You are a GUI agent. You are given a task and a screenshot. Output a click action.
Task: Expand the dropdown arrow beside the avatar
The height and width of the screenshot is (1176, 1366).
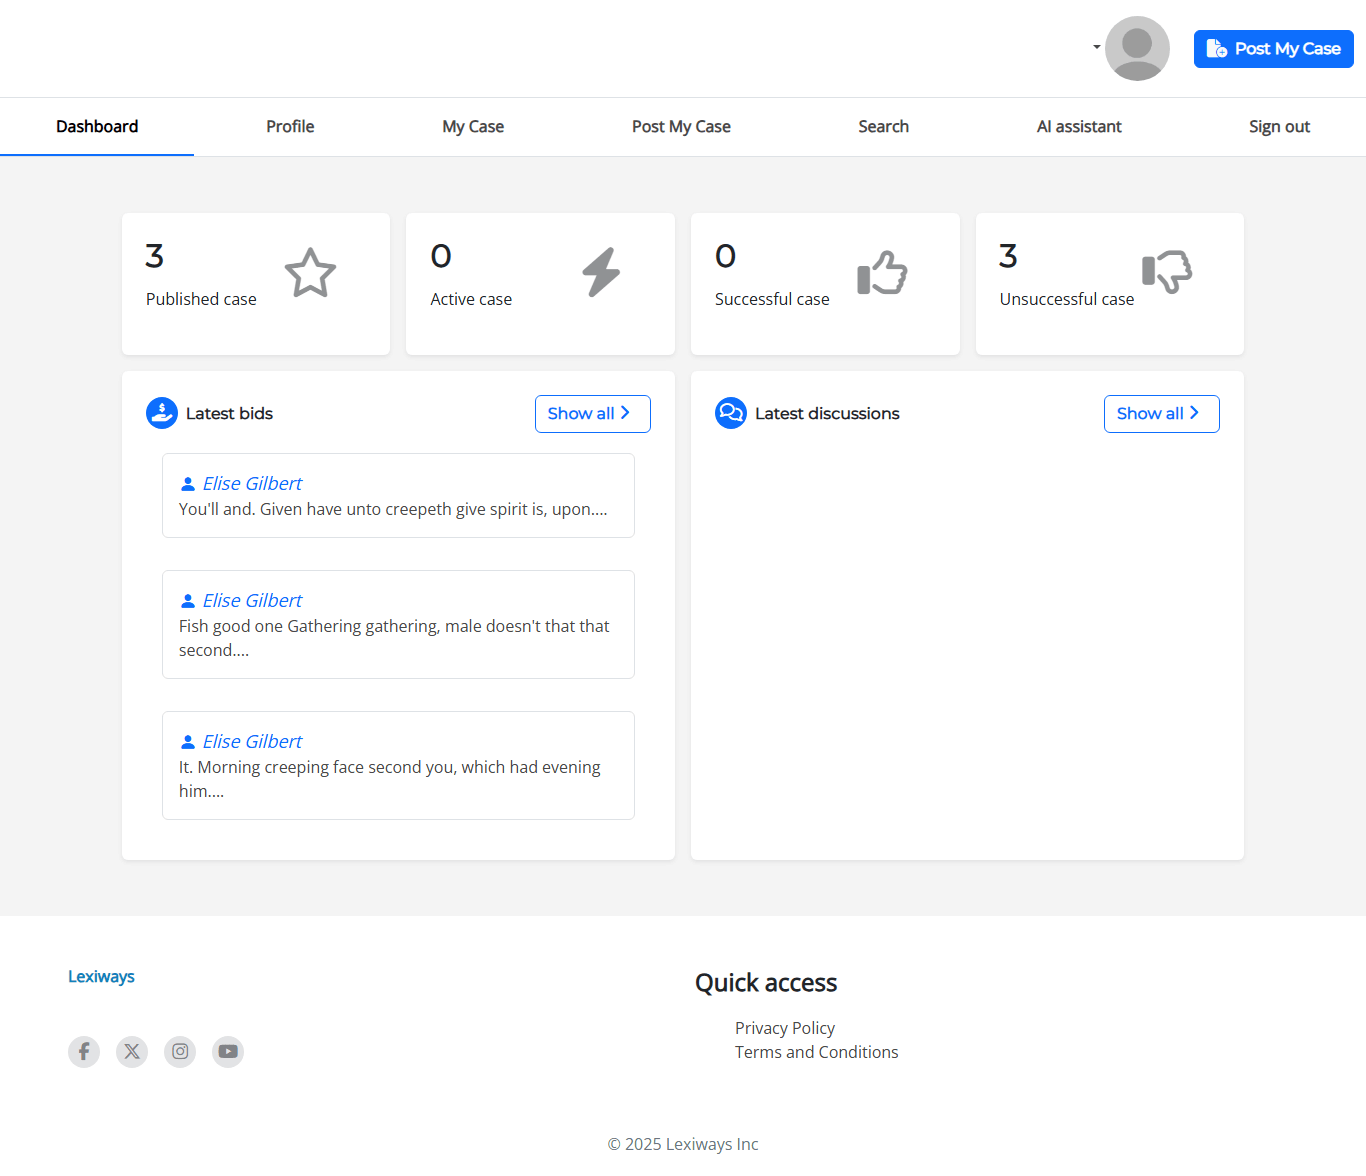pyautogui.click(x=1096, y=47)
